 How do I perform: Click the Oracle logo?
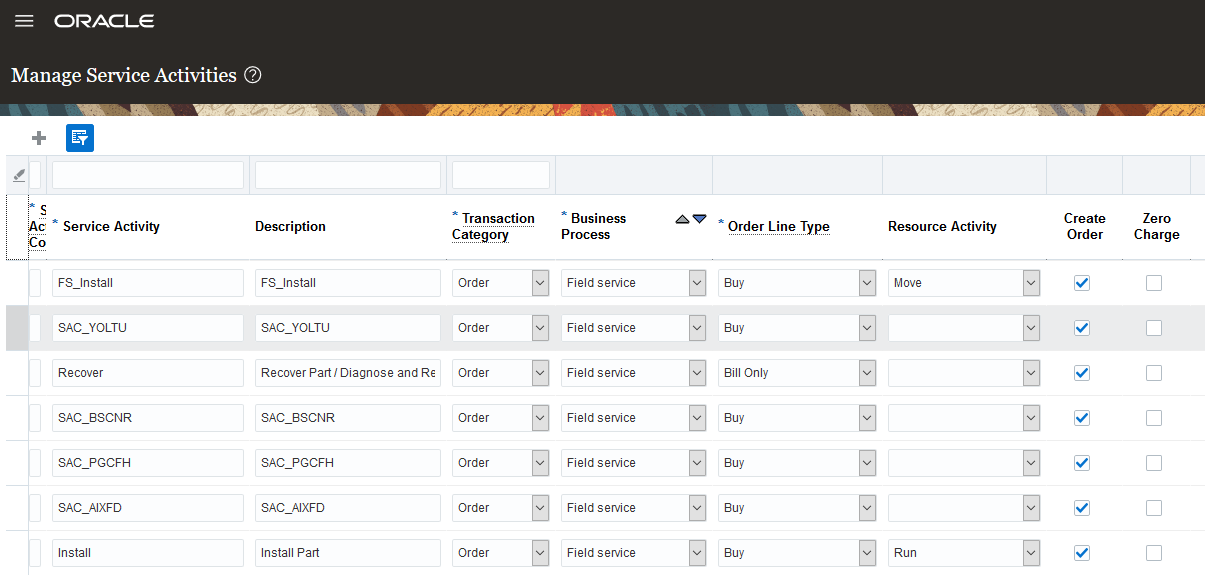coord(104,21)
